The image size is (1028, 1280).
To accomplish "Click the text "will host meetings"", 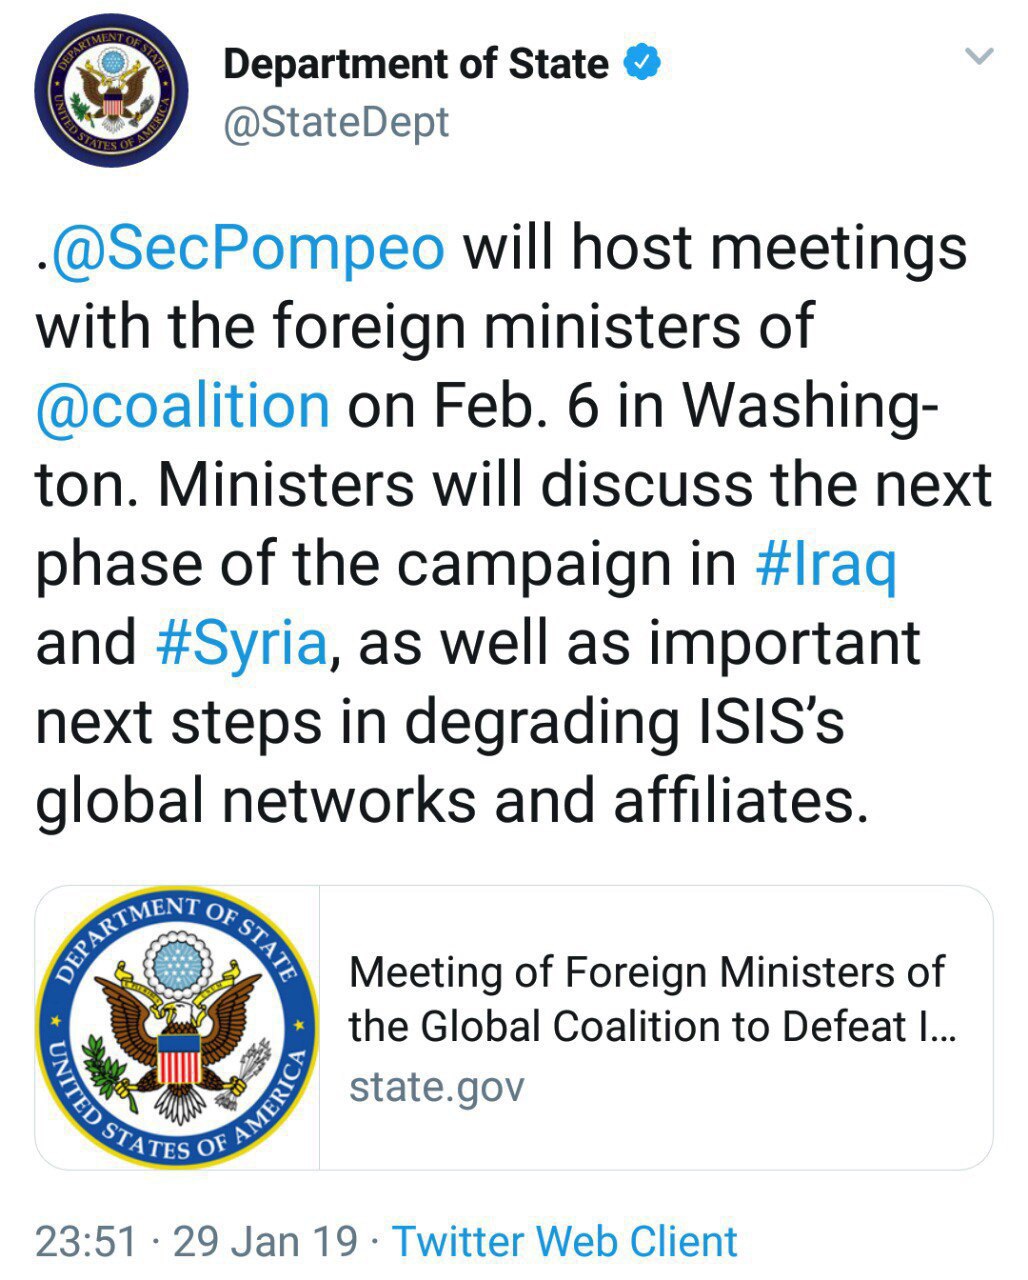I will tap(715, 249).
